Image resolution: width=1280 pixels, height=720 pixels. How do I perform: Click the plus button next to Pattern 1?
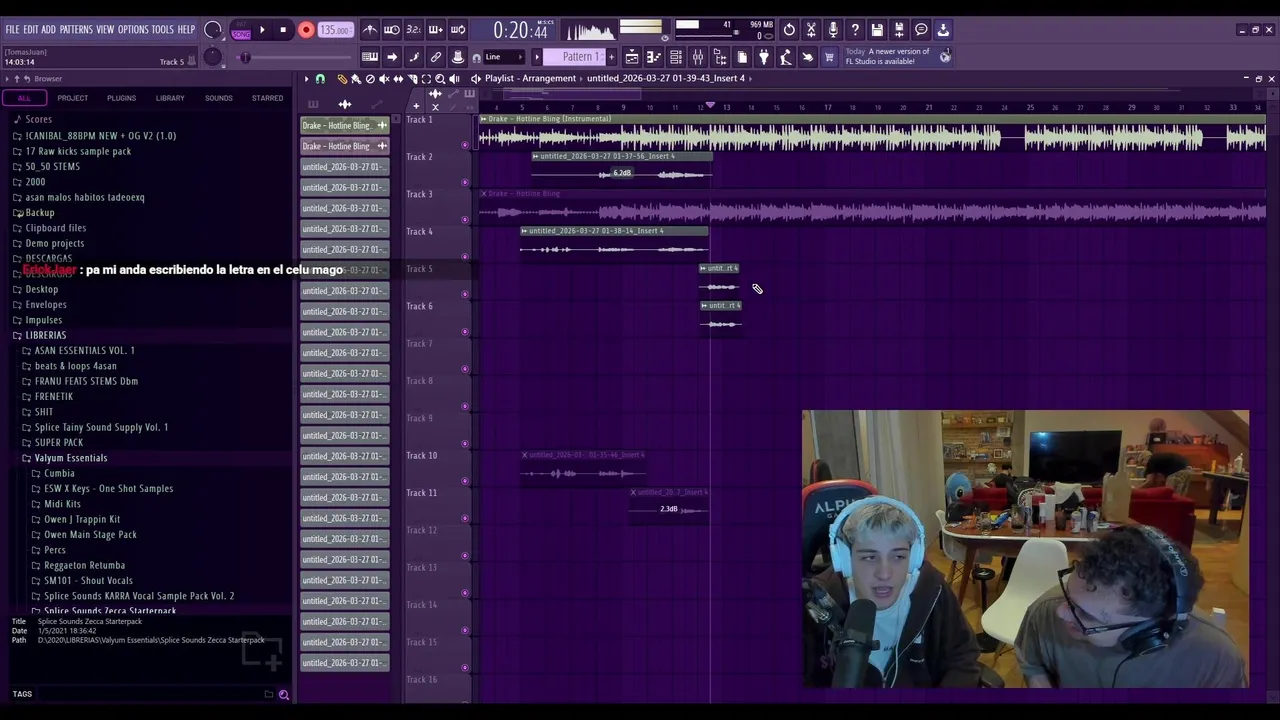pyautogui.click(x=612, y=57)
